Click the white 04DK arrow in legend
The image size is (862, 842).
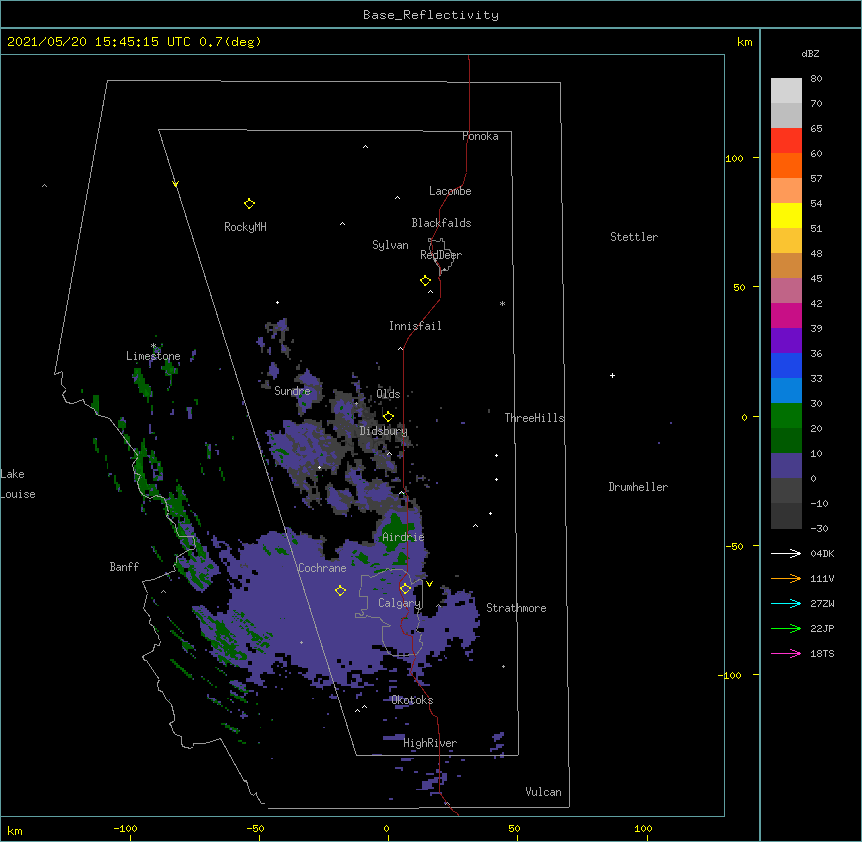(786, 553)
